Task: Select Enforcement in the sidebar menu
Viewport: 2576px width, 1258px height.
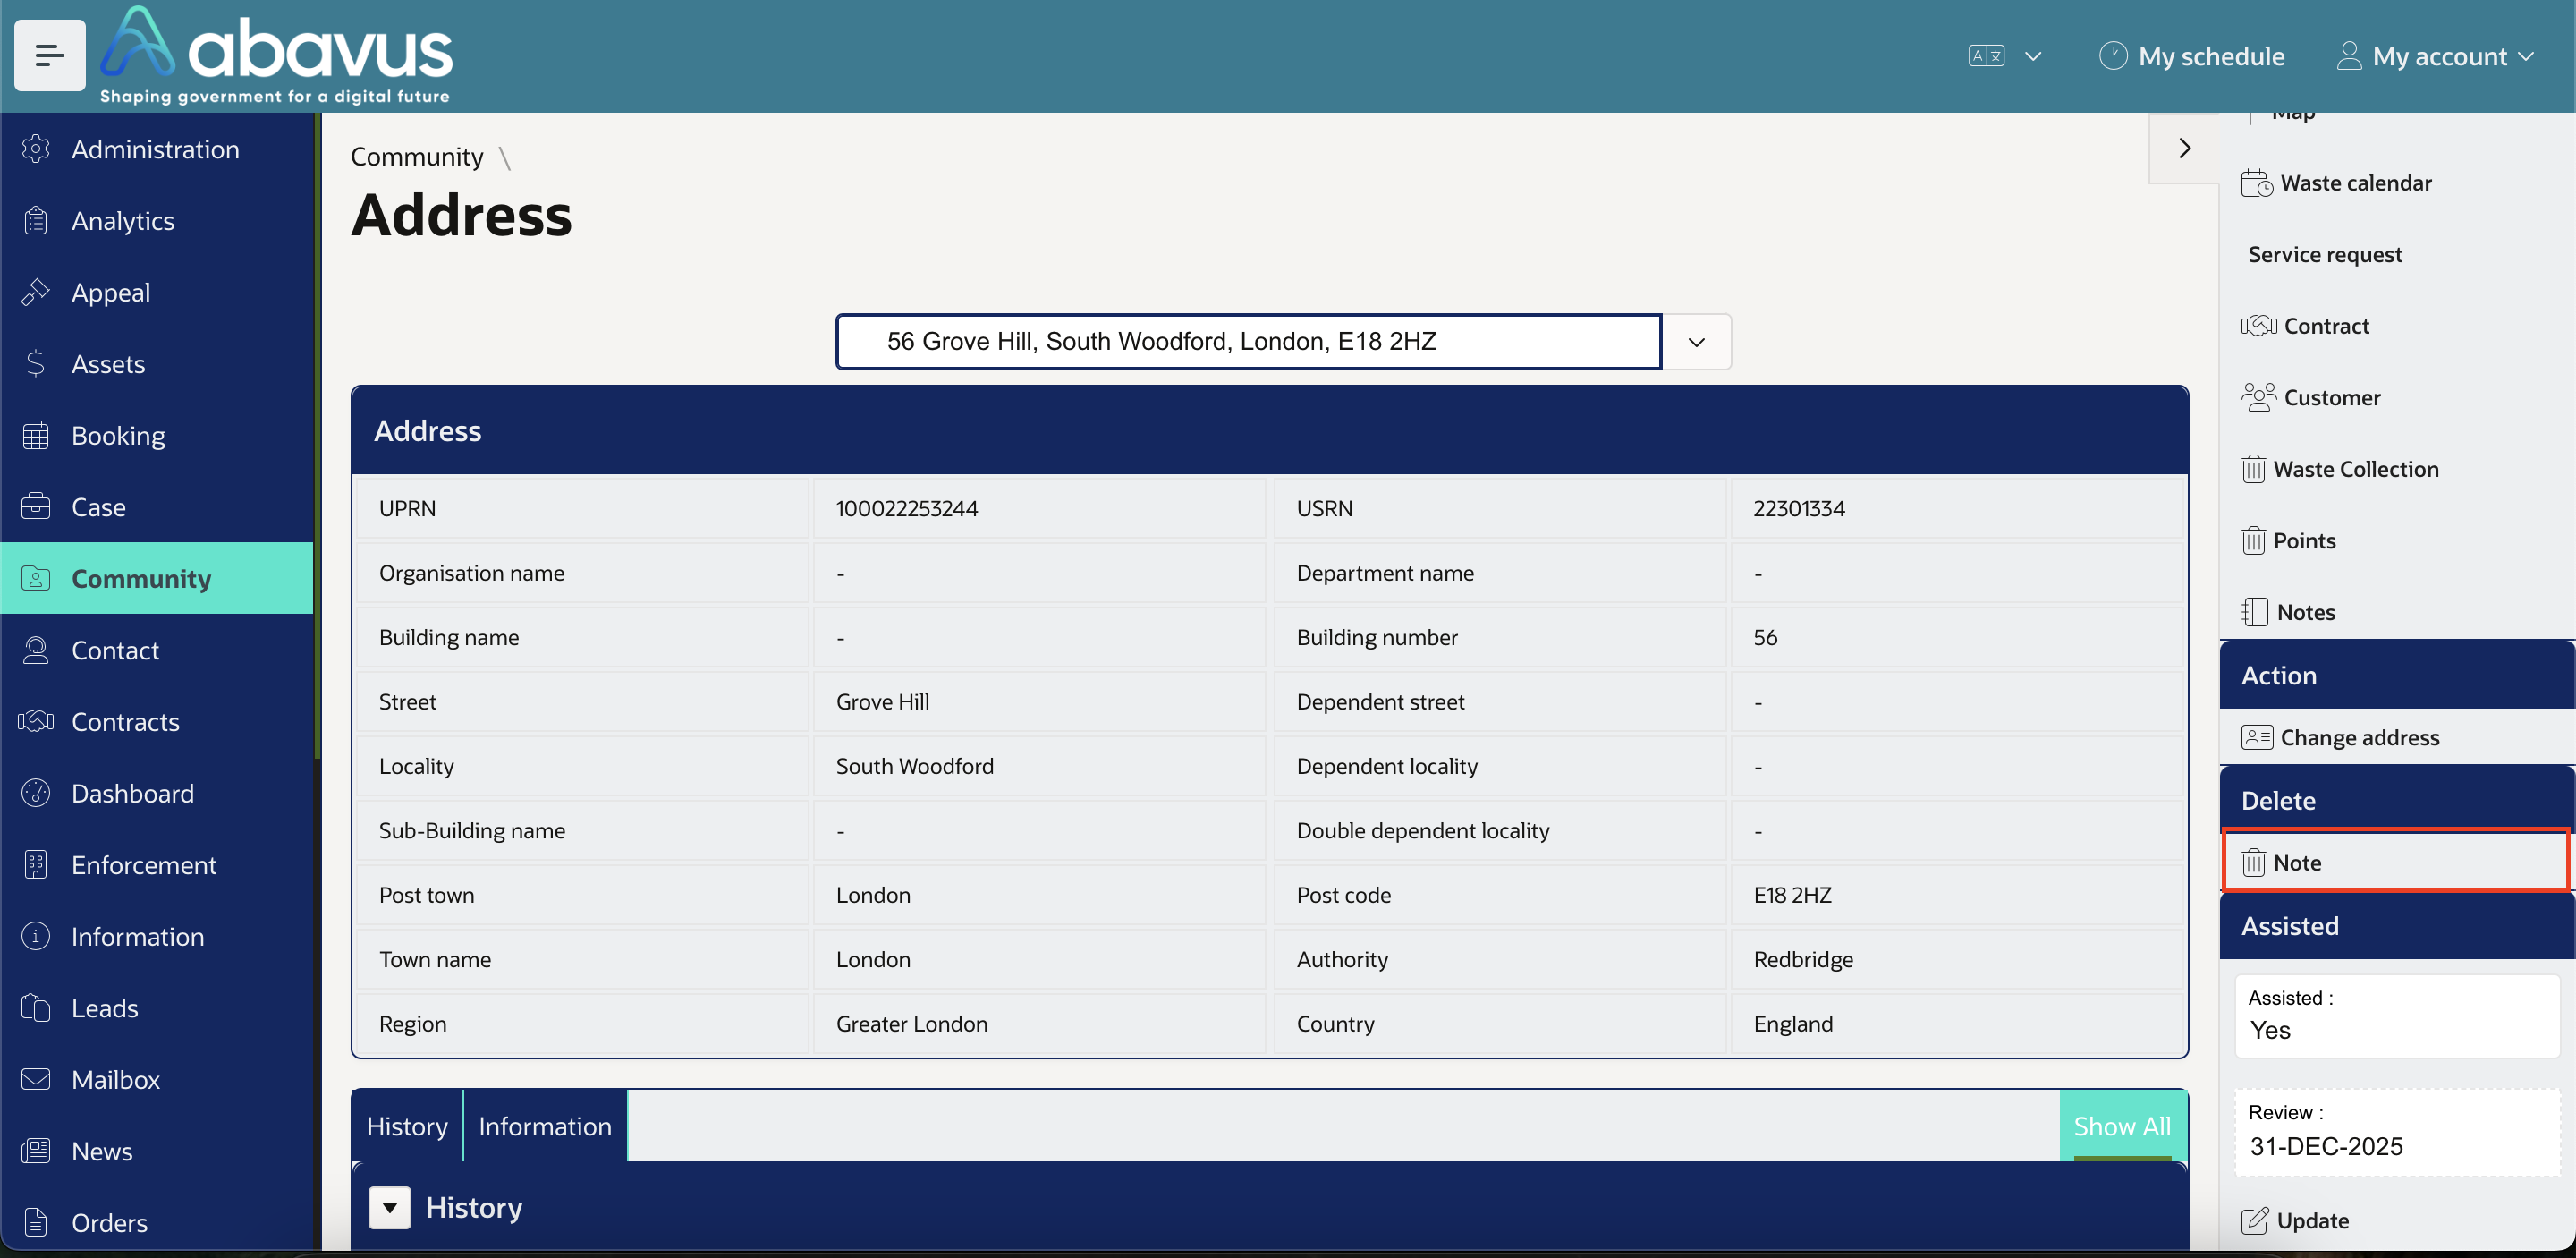Action: 143,865
